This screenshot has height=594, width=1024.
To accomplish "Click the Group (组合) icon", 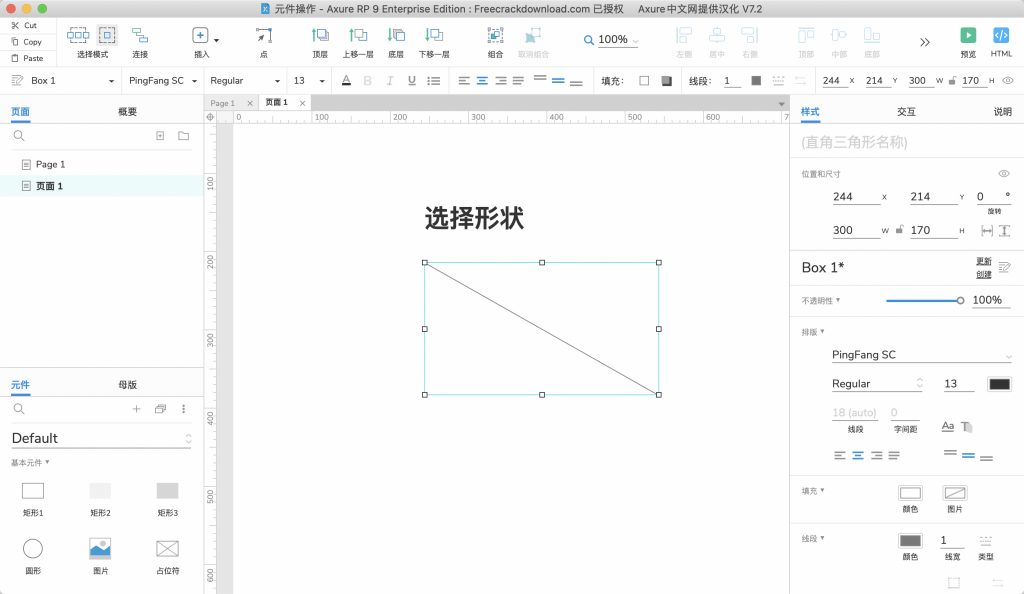I will 495,36.
